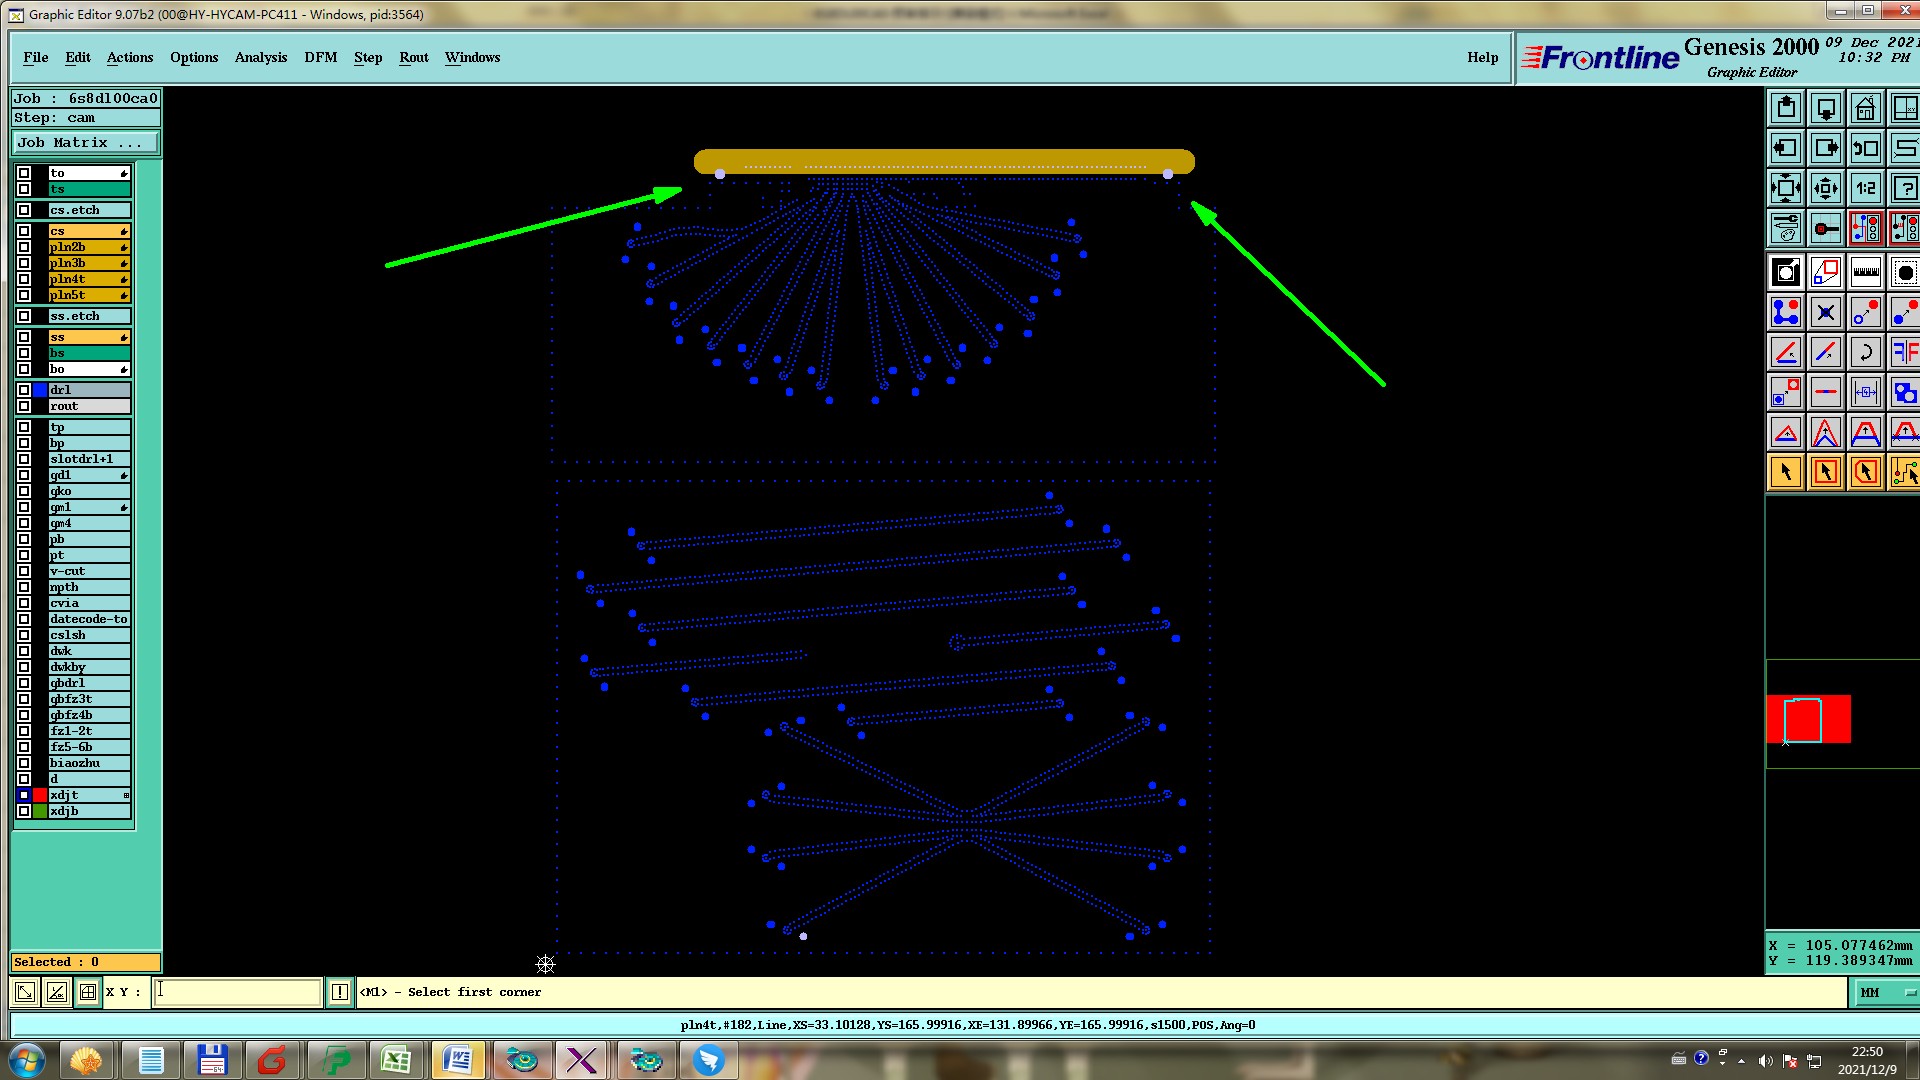Click the Help button

[x=1482, y=57]
